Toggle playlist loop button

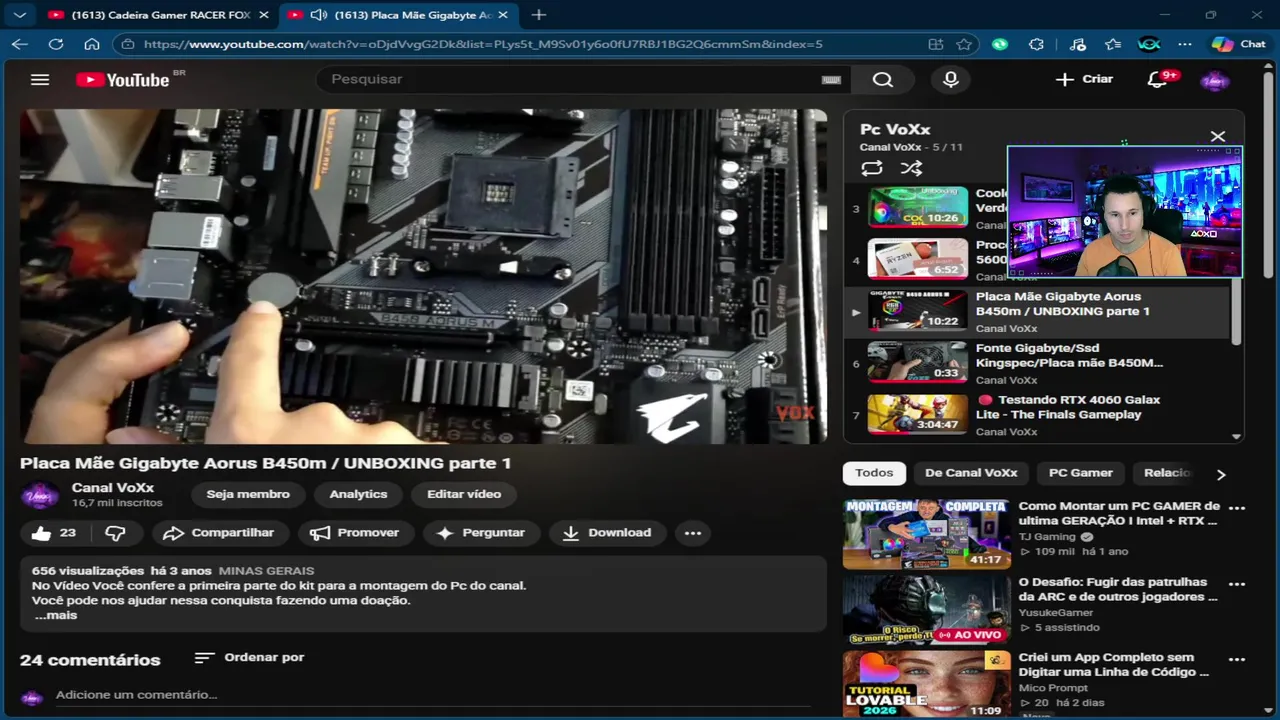click(x=872, y=169)
